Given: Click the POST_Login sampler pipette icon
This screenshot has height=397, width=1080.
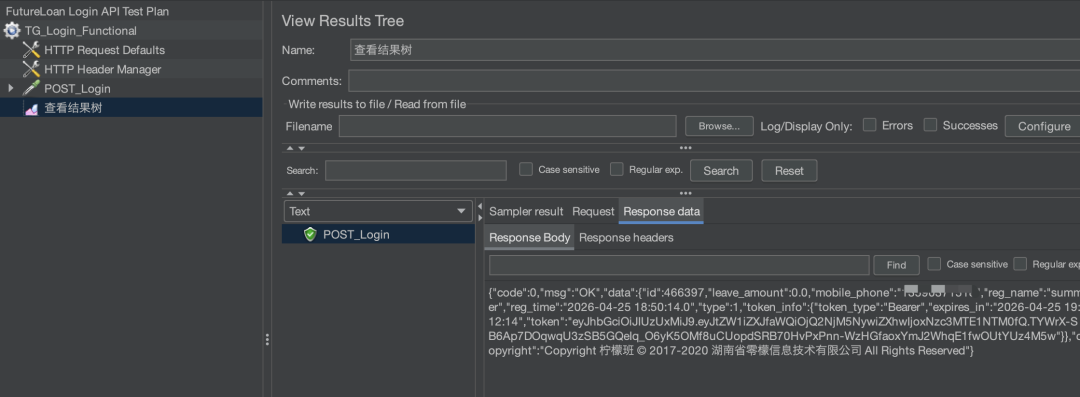Looking at the screenshot, I should [31, 89].
